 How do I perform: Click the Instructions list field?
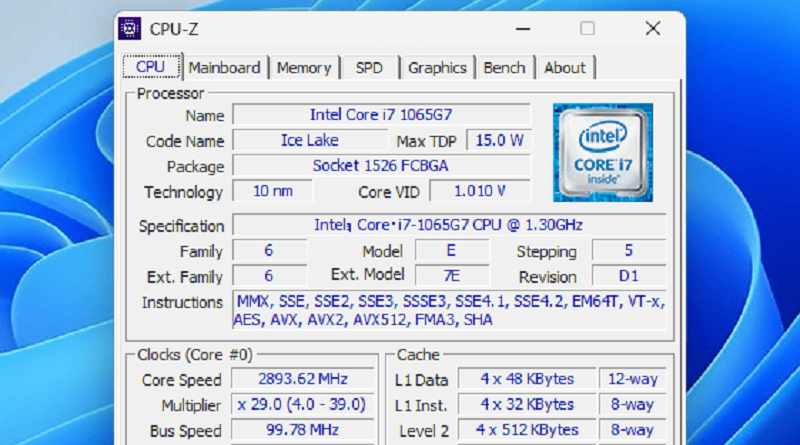(x=449, y=310)
